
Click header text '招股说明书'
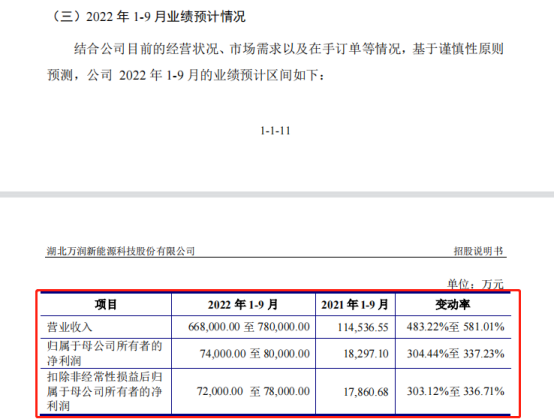[x=478, y=251]
